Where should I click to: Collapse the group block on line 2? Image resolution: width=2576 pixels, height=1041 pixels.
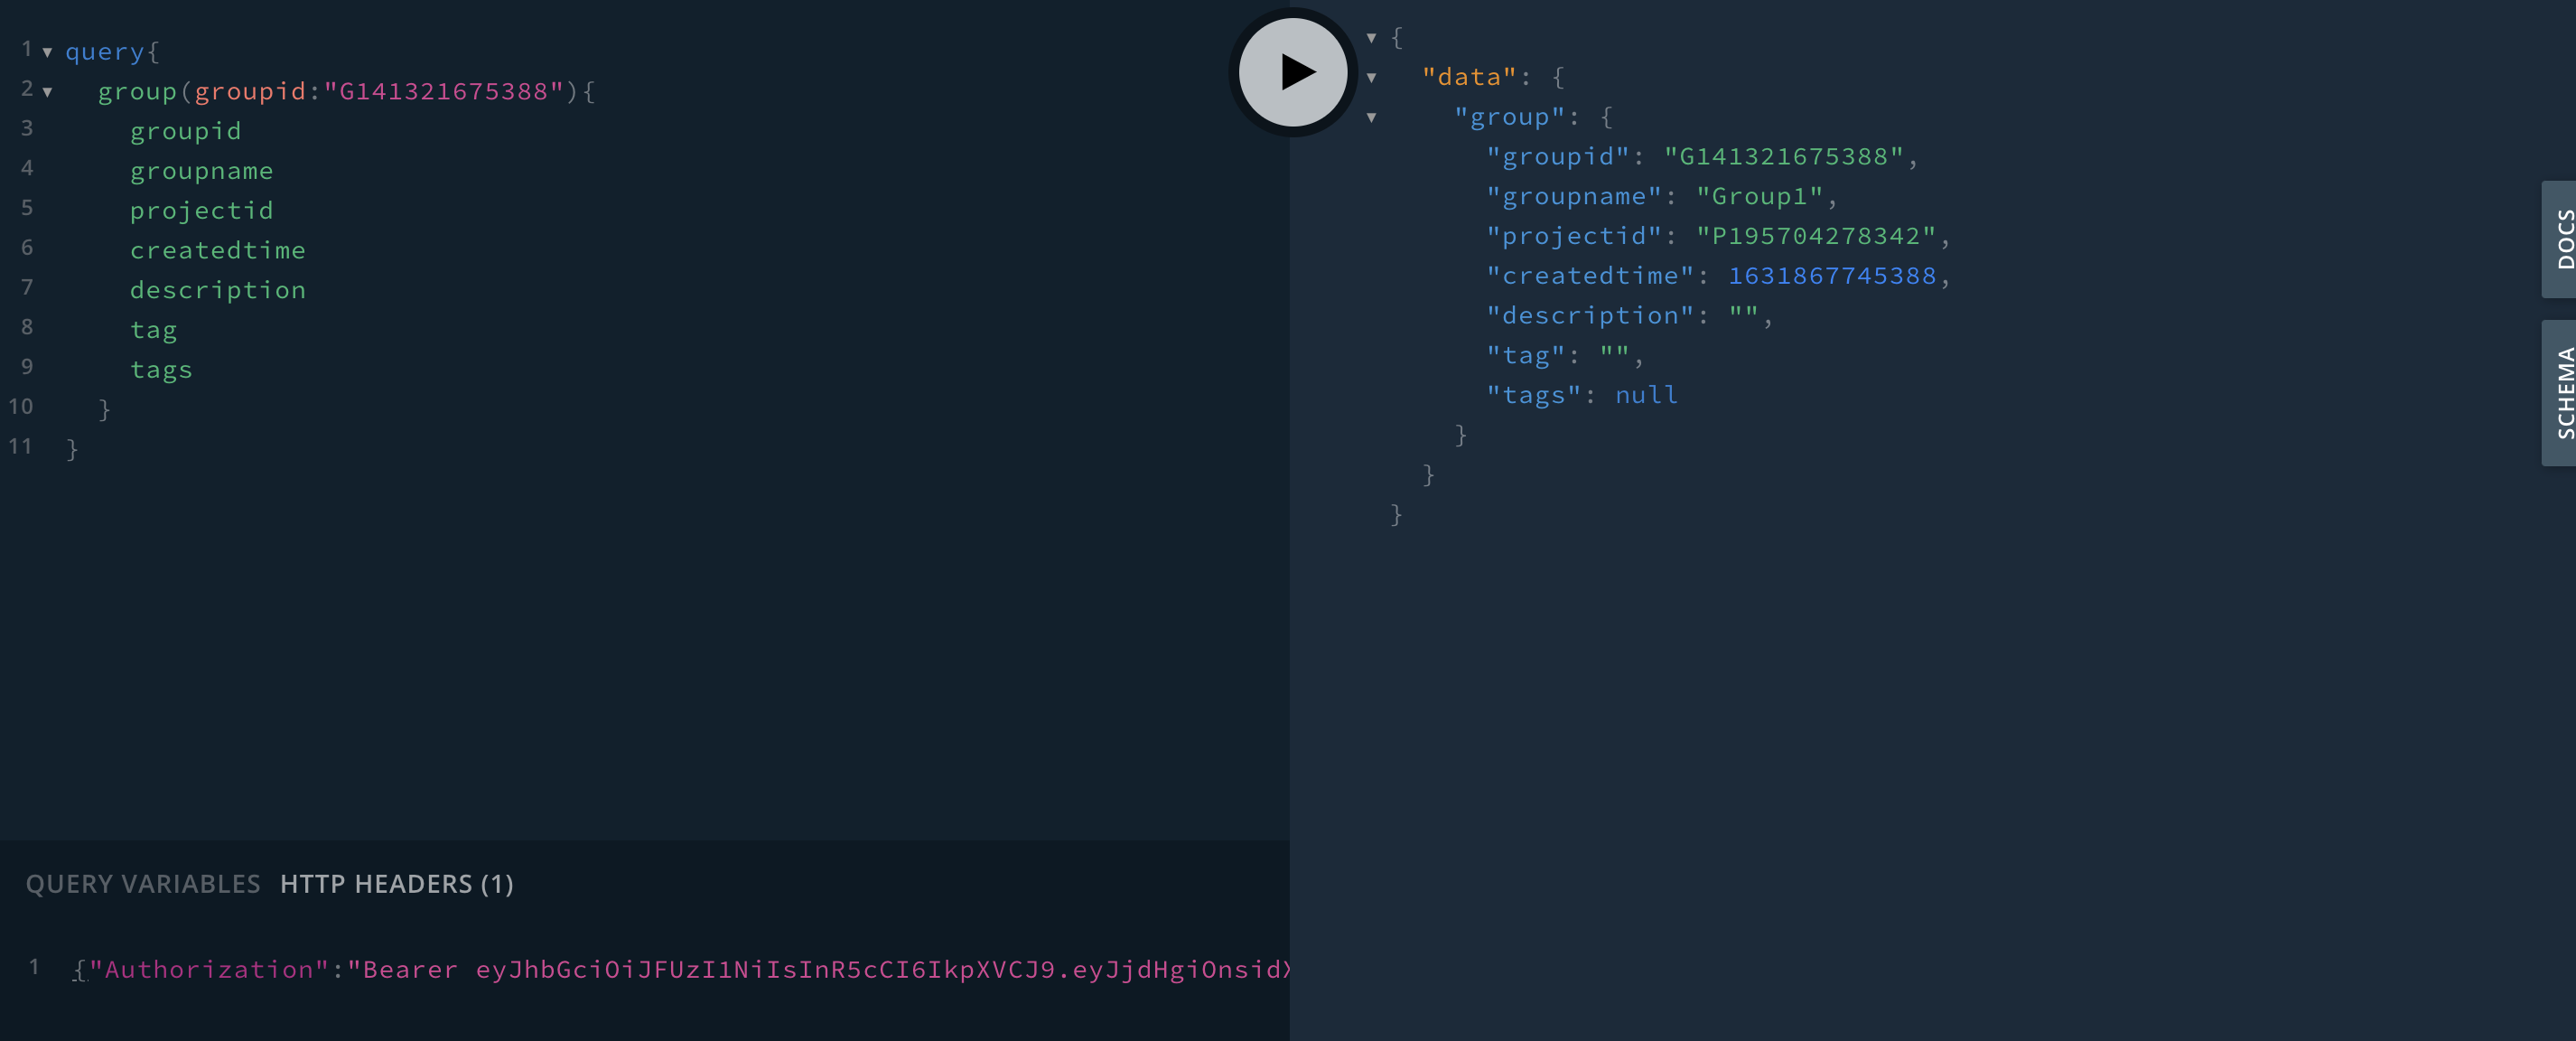pyautogui.click(x=47, y=92)
